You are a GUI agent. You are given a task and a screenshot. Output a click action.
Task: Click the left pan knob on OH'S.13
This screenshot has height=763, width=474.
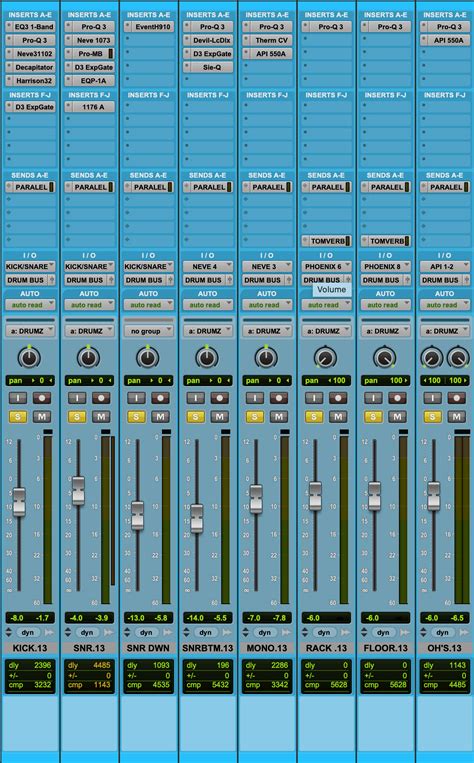(432, 358)
